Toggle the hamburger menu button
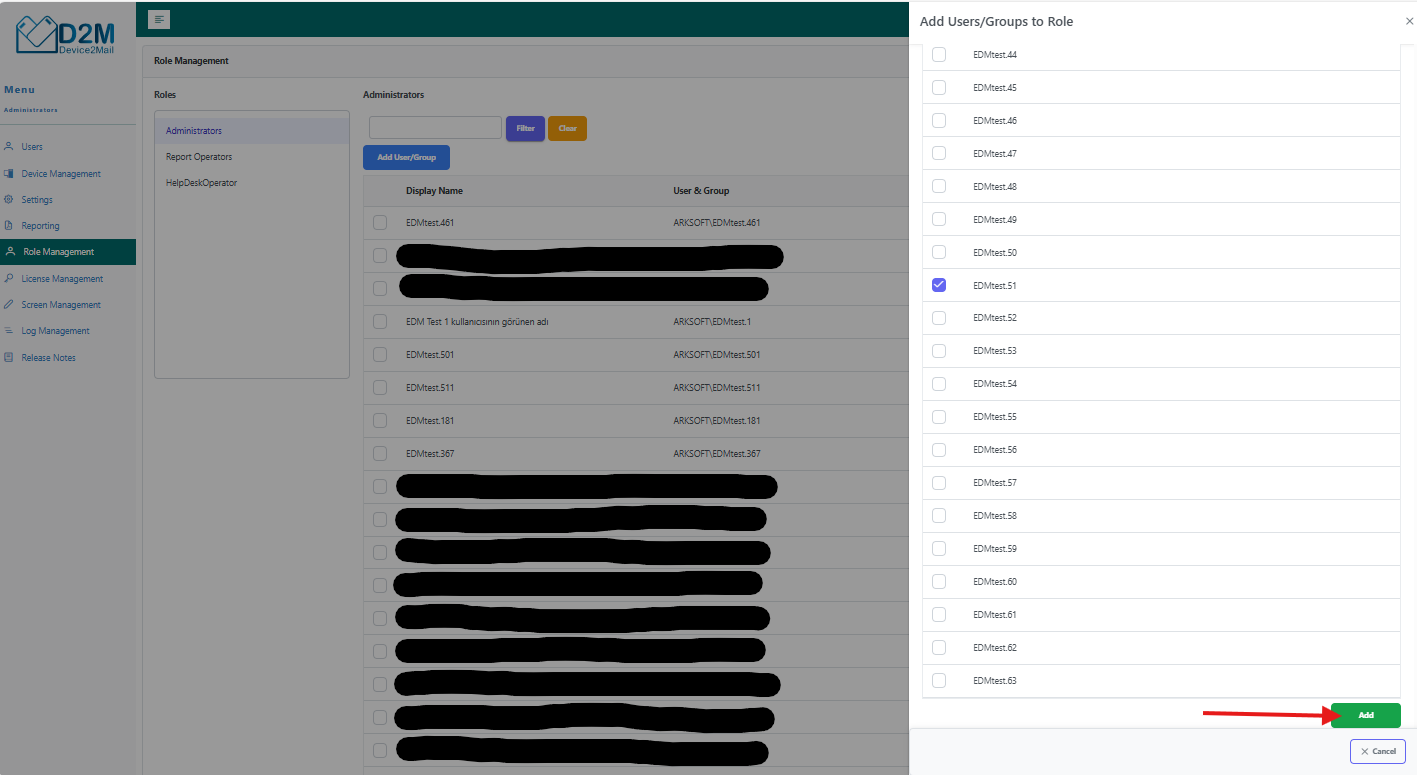The image size is (1417, 775). [159, 19]
